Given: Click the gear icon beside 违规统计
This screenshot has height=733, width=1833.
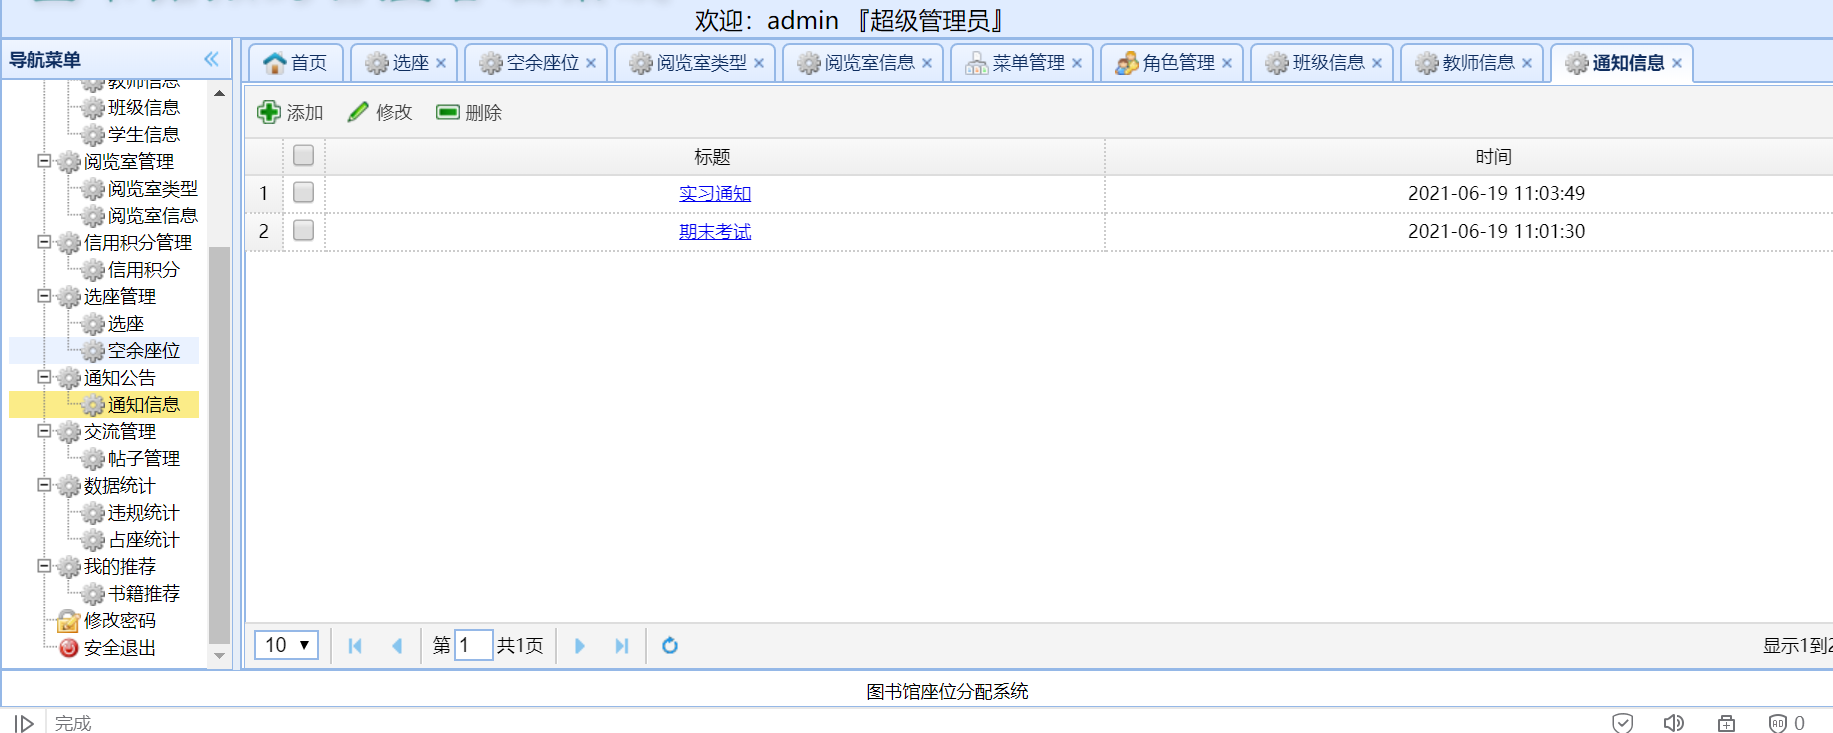Looking at the screenshot, I should click(93, 513).
